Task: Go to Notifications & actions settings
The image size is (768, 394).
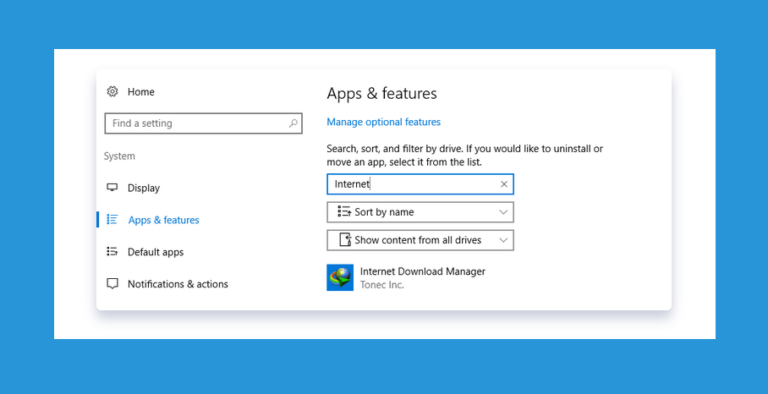Action: [x=178, y=284]
